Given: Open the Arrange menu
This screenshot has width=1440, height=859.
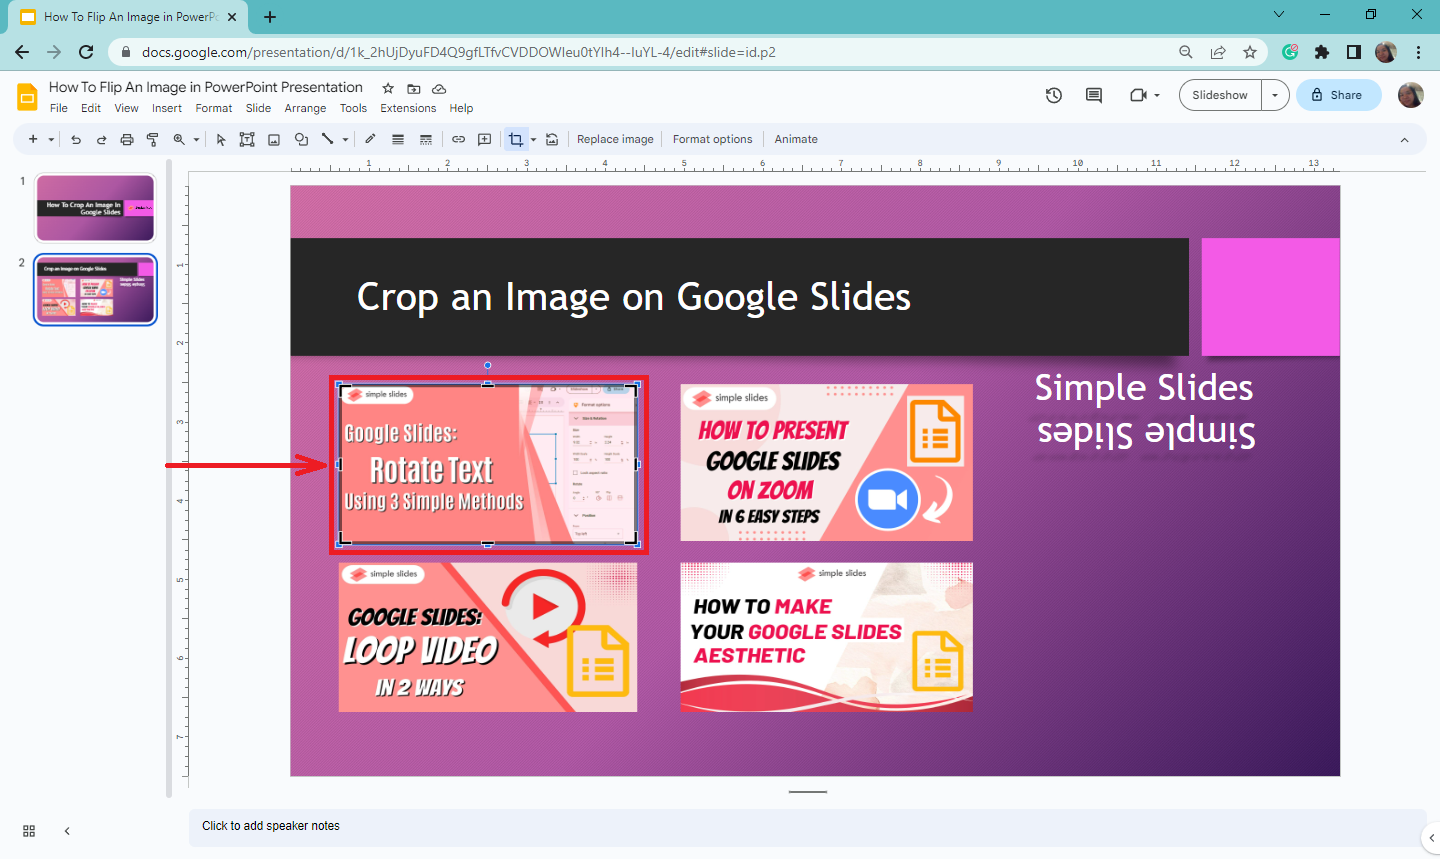Looking at the screenshot, I should click(x=305, y=108).
